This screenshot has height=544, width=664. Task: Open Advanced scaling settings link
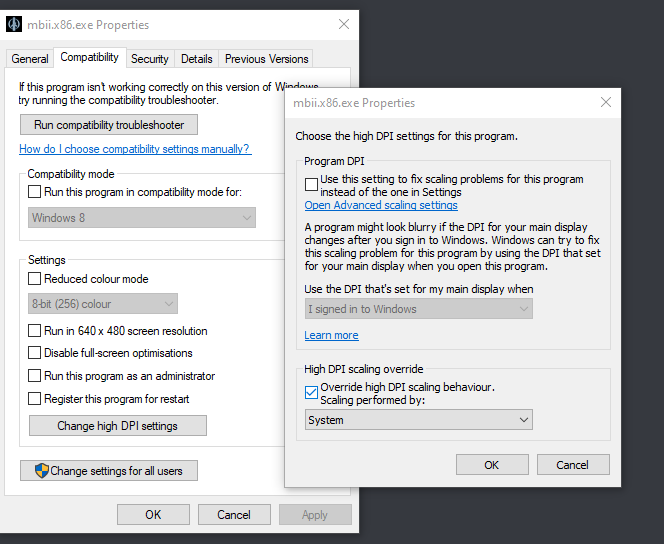coord(381,206)
